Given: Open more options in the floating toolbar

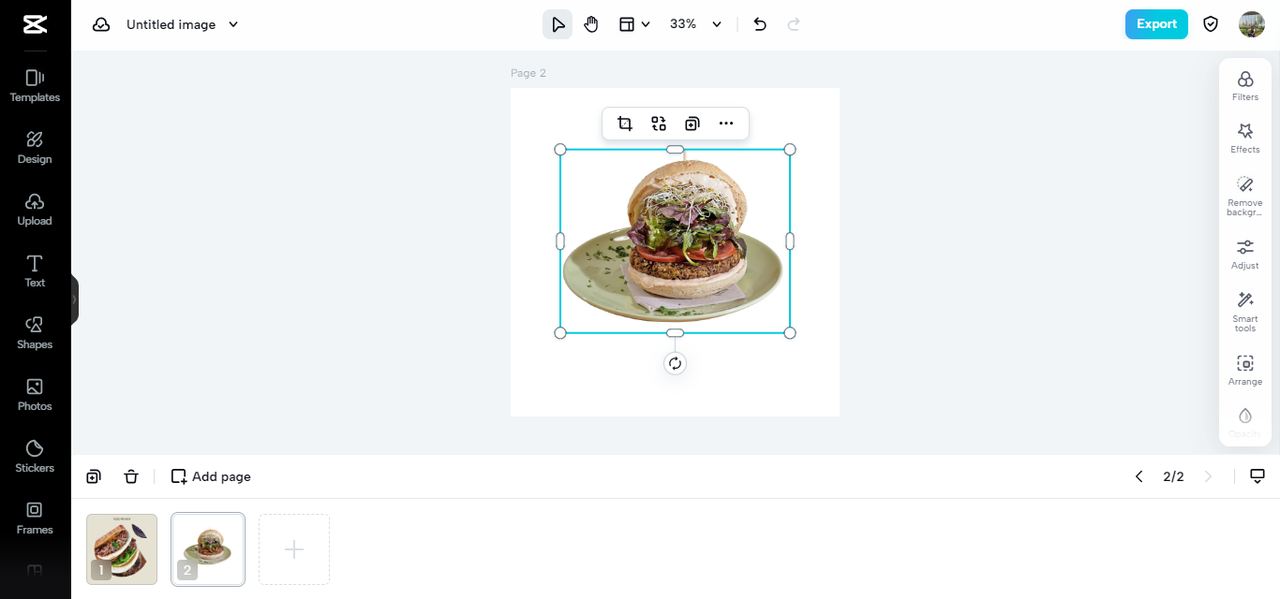Looking at the screenshot, I should point(726,124).
